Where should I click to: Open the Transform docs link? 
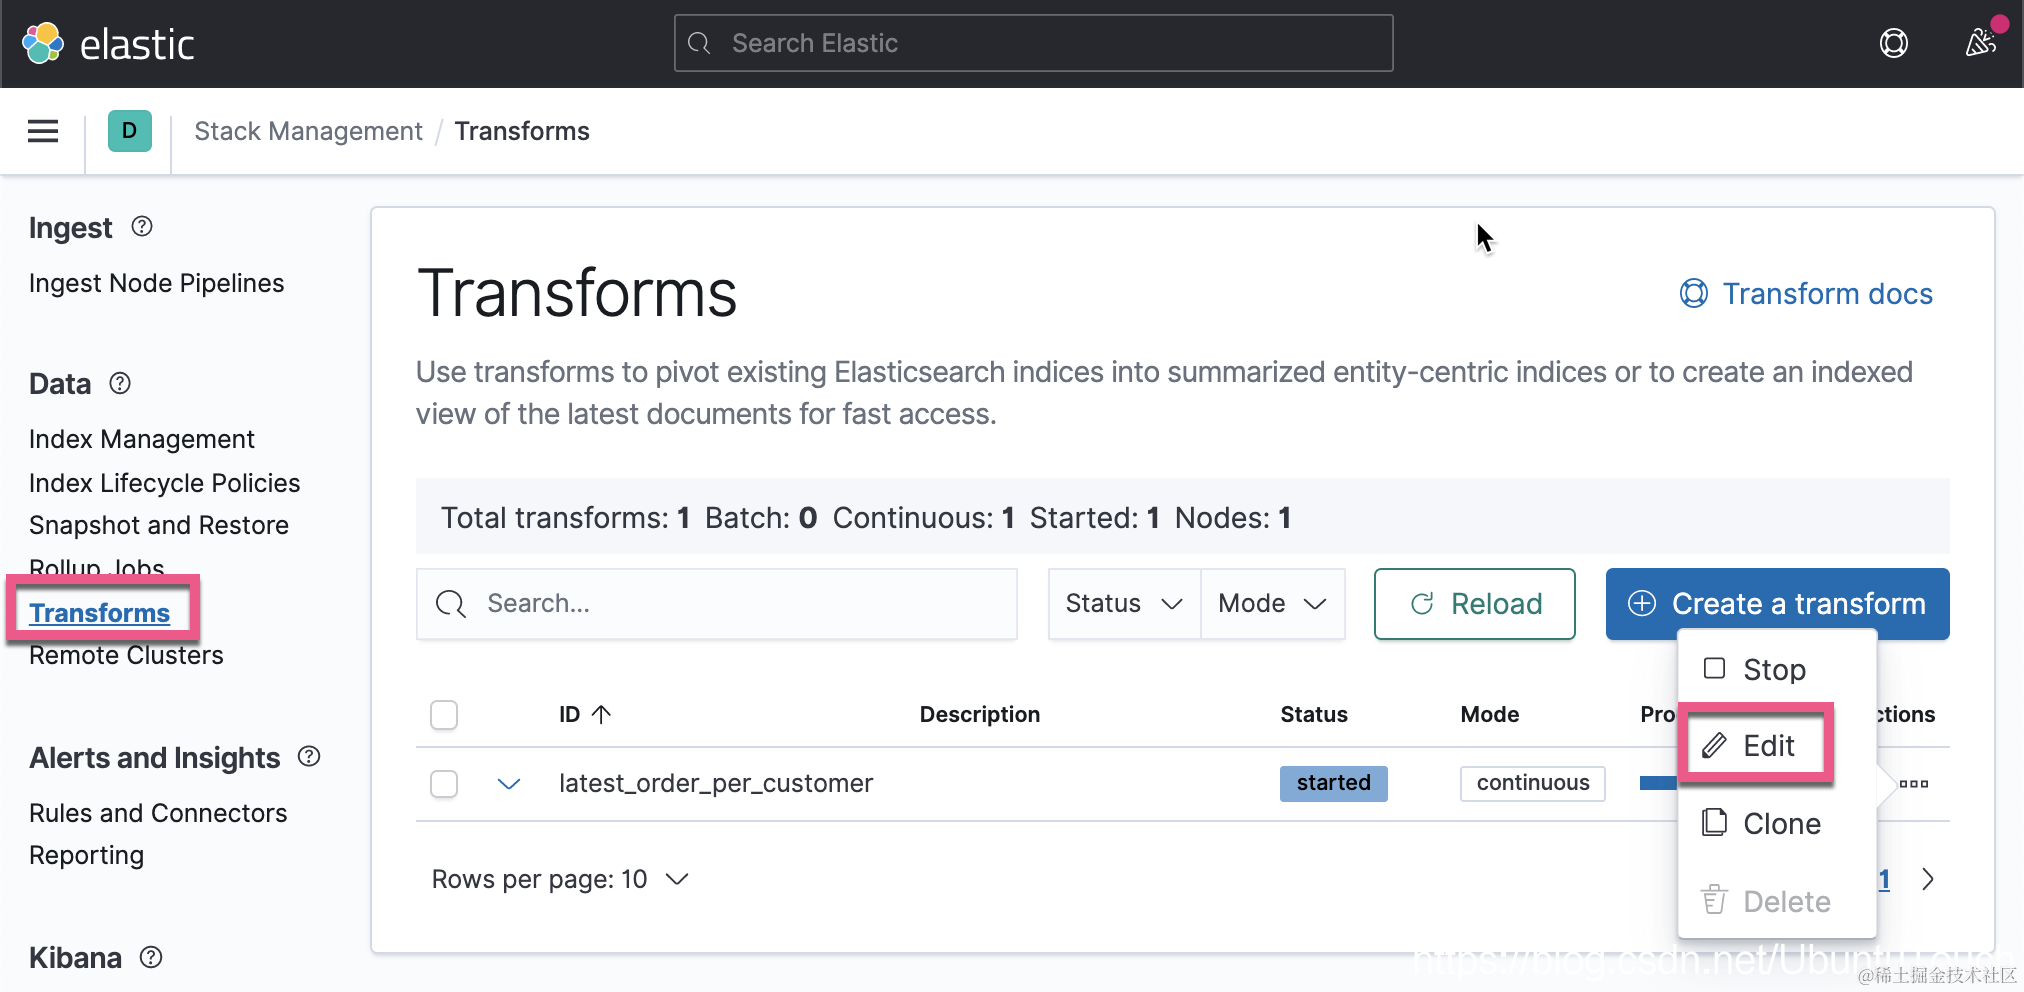click(x=1806, y=294)
